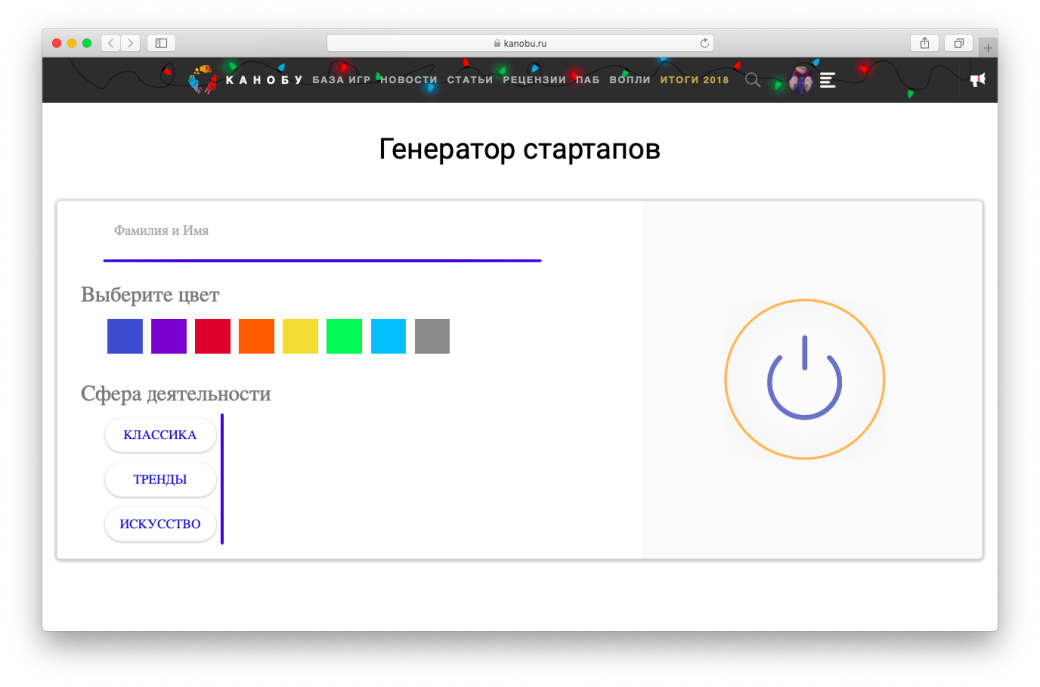Screen dimensions: 1040x687
Task: Reload page with refresh icon
Action: [704, 43]
